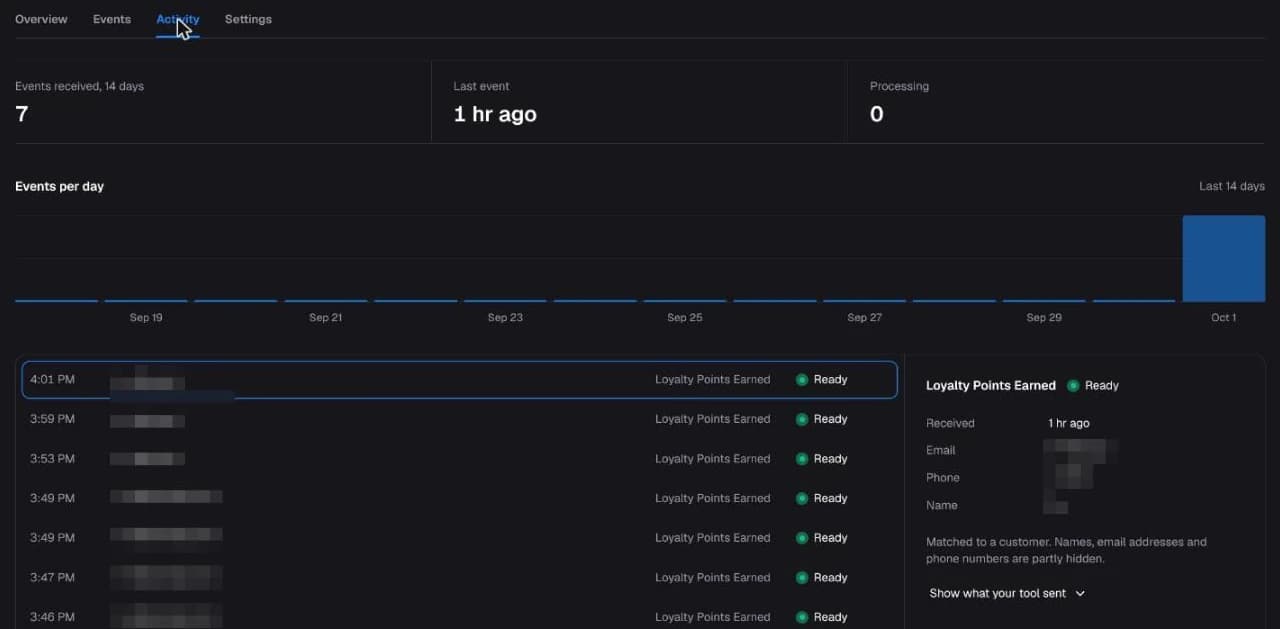The image size is (1280, 629).
Task: Select the 3:46 PM event row
Action: (460, 616)
